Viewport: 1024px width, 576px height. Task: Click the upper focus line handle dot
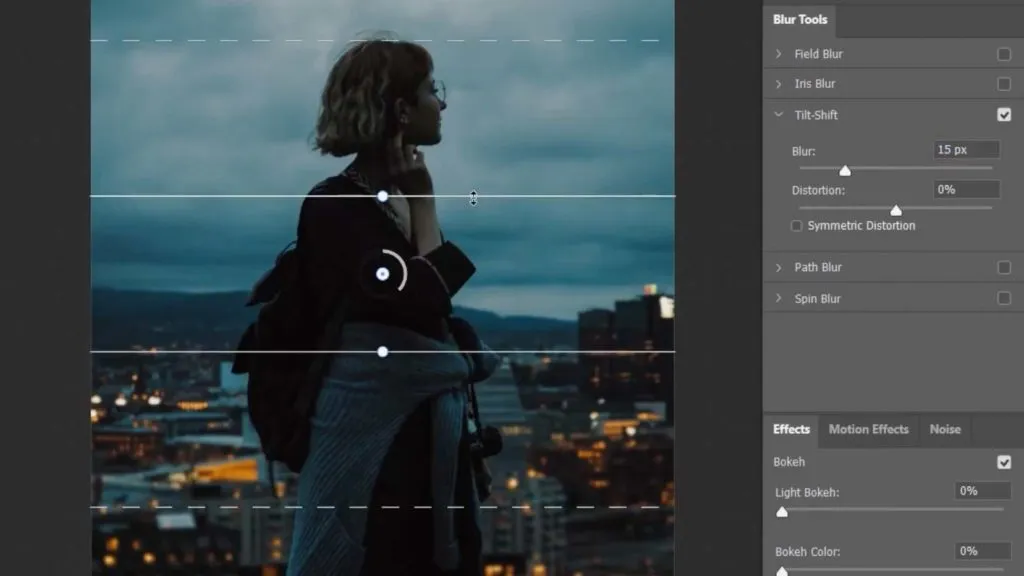click(383, 196)
